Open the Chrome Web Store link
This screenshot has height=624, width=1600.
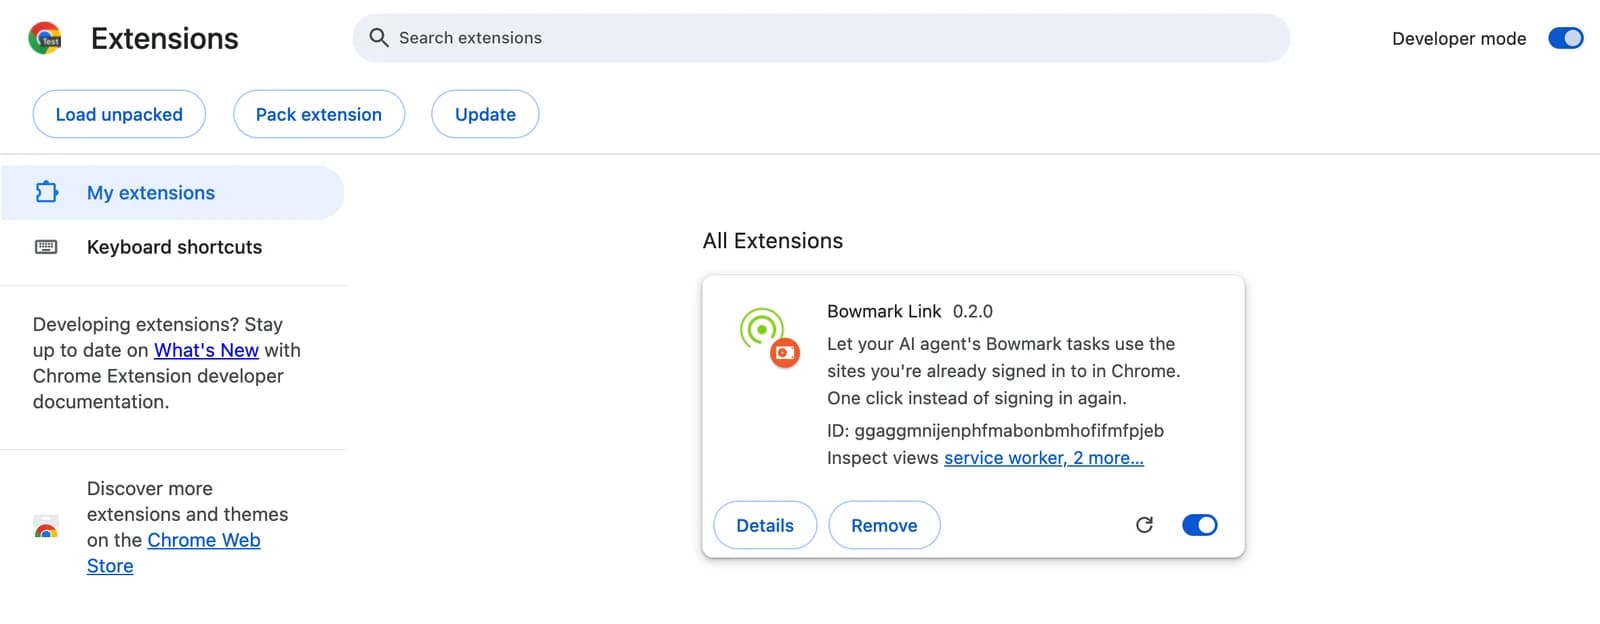pos(173,553)
